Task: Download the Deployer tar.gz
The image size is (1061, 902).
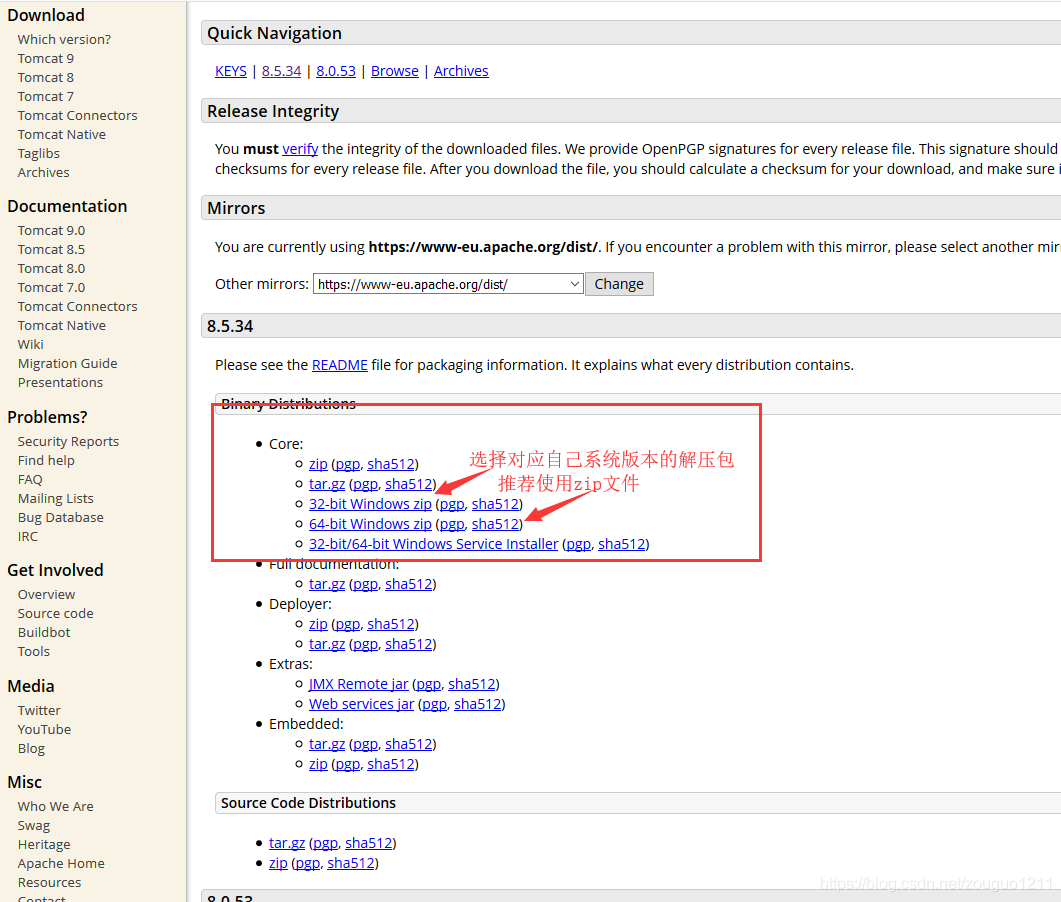Action: point(327,644)
